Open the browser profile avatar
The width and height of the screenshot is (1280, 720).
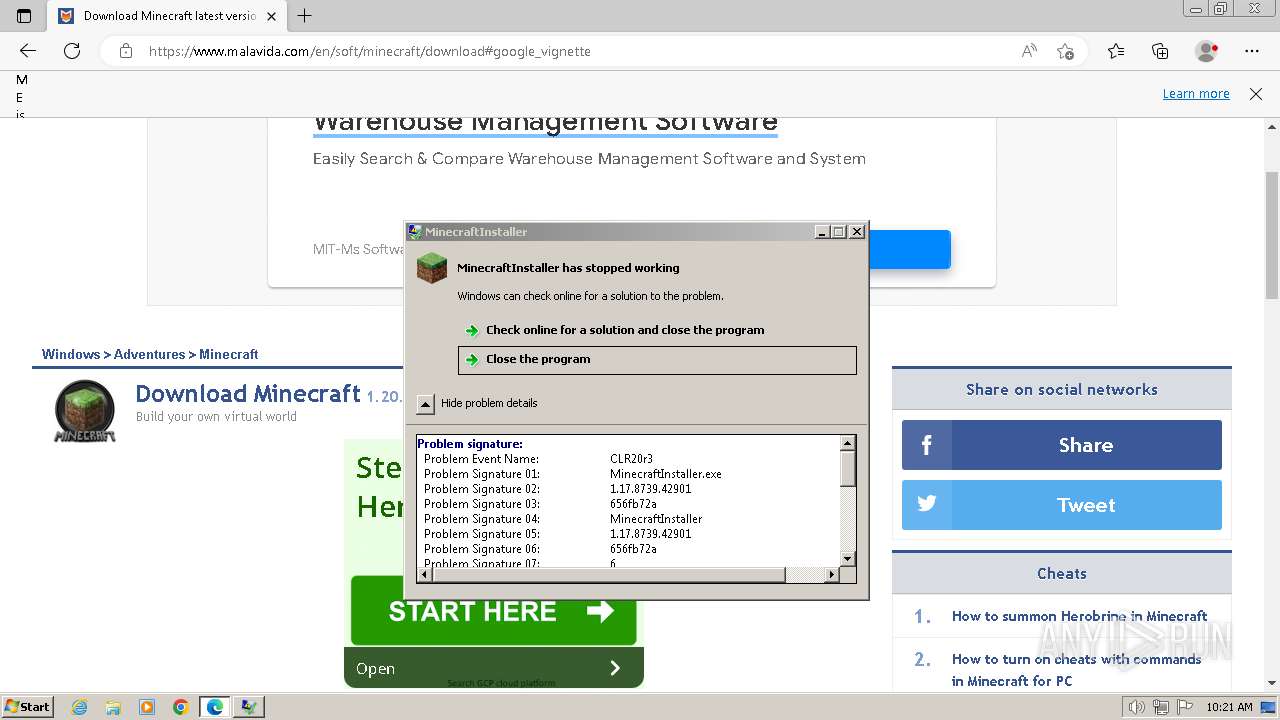(1206, 51)
